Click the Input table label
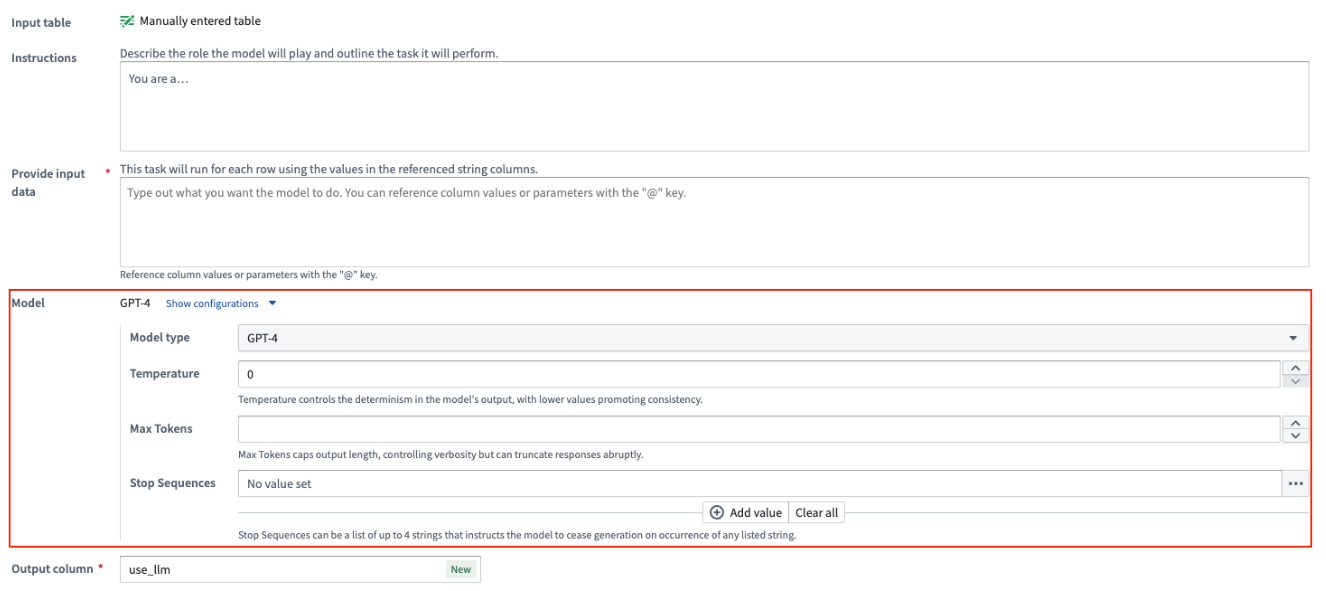 click(x=41, y=23)
